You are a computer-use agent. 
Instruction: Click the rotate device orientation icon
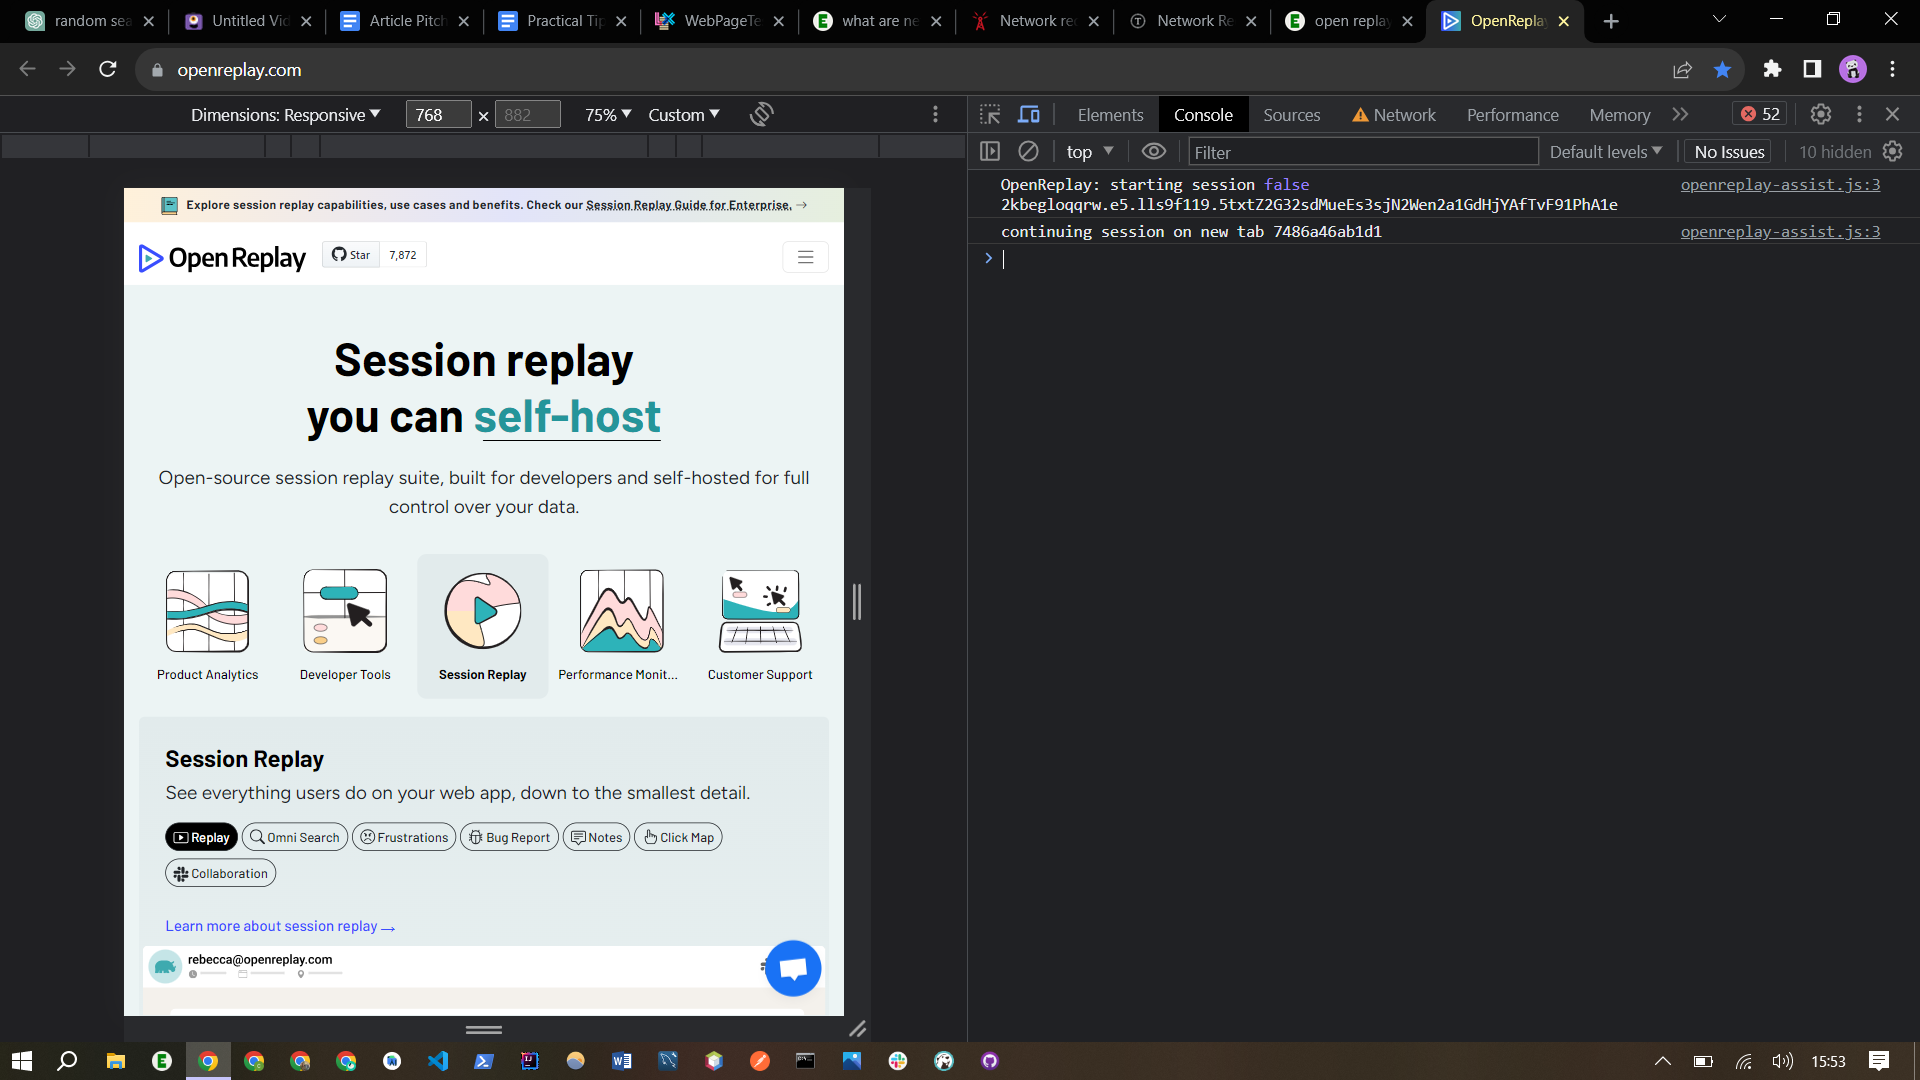click(x=761, y=115)
